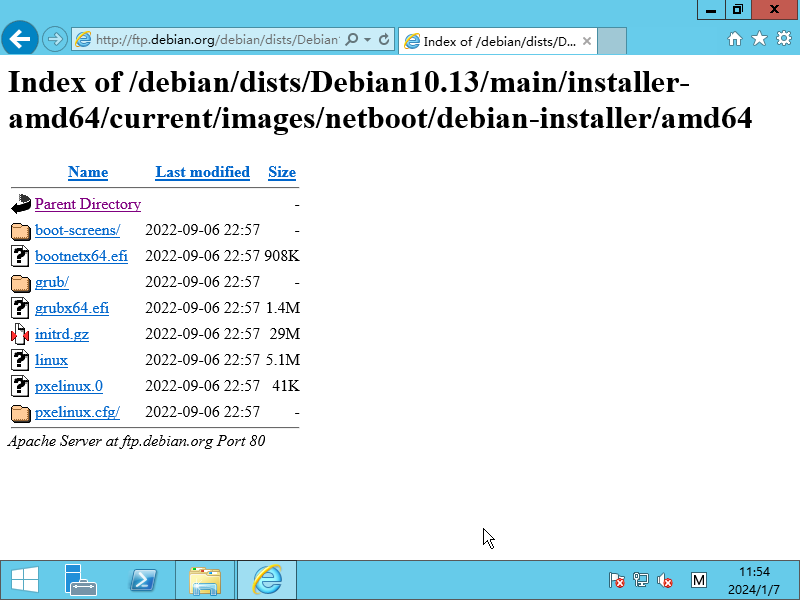
Task: Close the Index of /debian tab
Action: [x=587, y=41]
